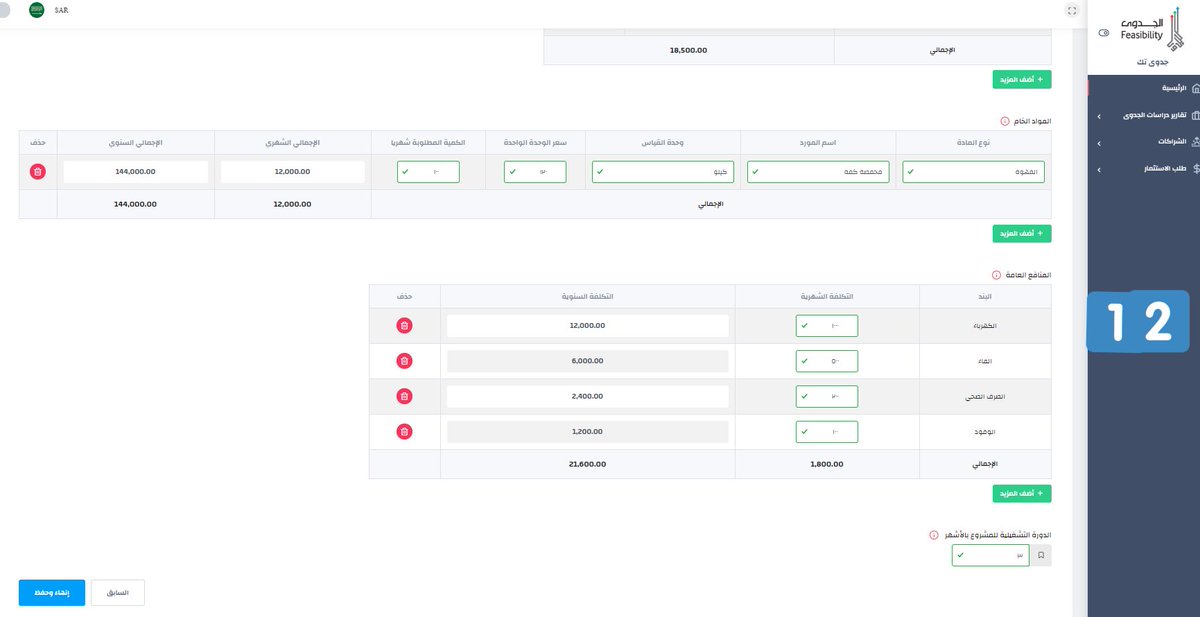This screenshot has height=617, width=1200.
Task: Expand طلب الاستثمار menu chevron
Action: point(1099,169)
